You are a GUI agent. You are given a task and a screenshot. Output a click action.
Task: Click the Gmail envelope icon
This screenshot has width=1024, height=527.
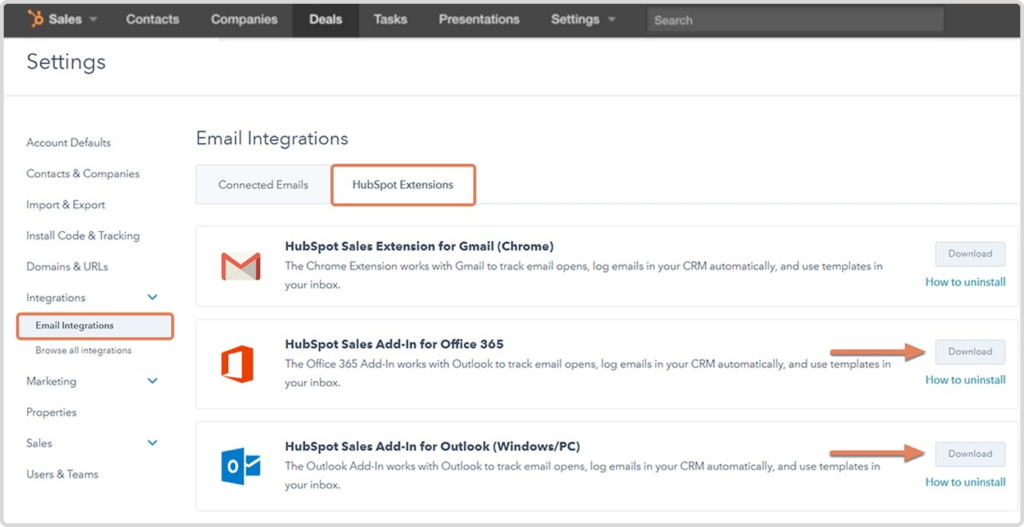point(240,266)
